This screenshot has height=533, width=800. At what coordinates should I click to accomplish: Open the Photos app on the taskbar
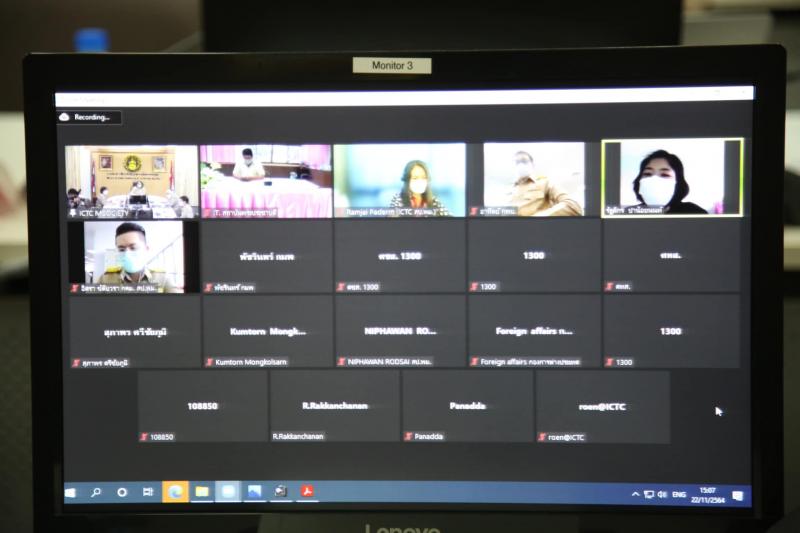(x=254, y=491)
